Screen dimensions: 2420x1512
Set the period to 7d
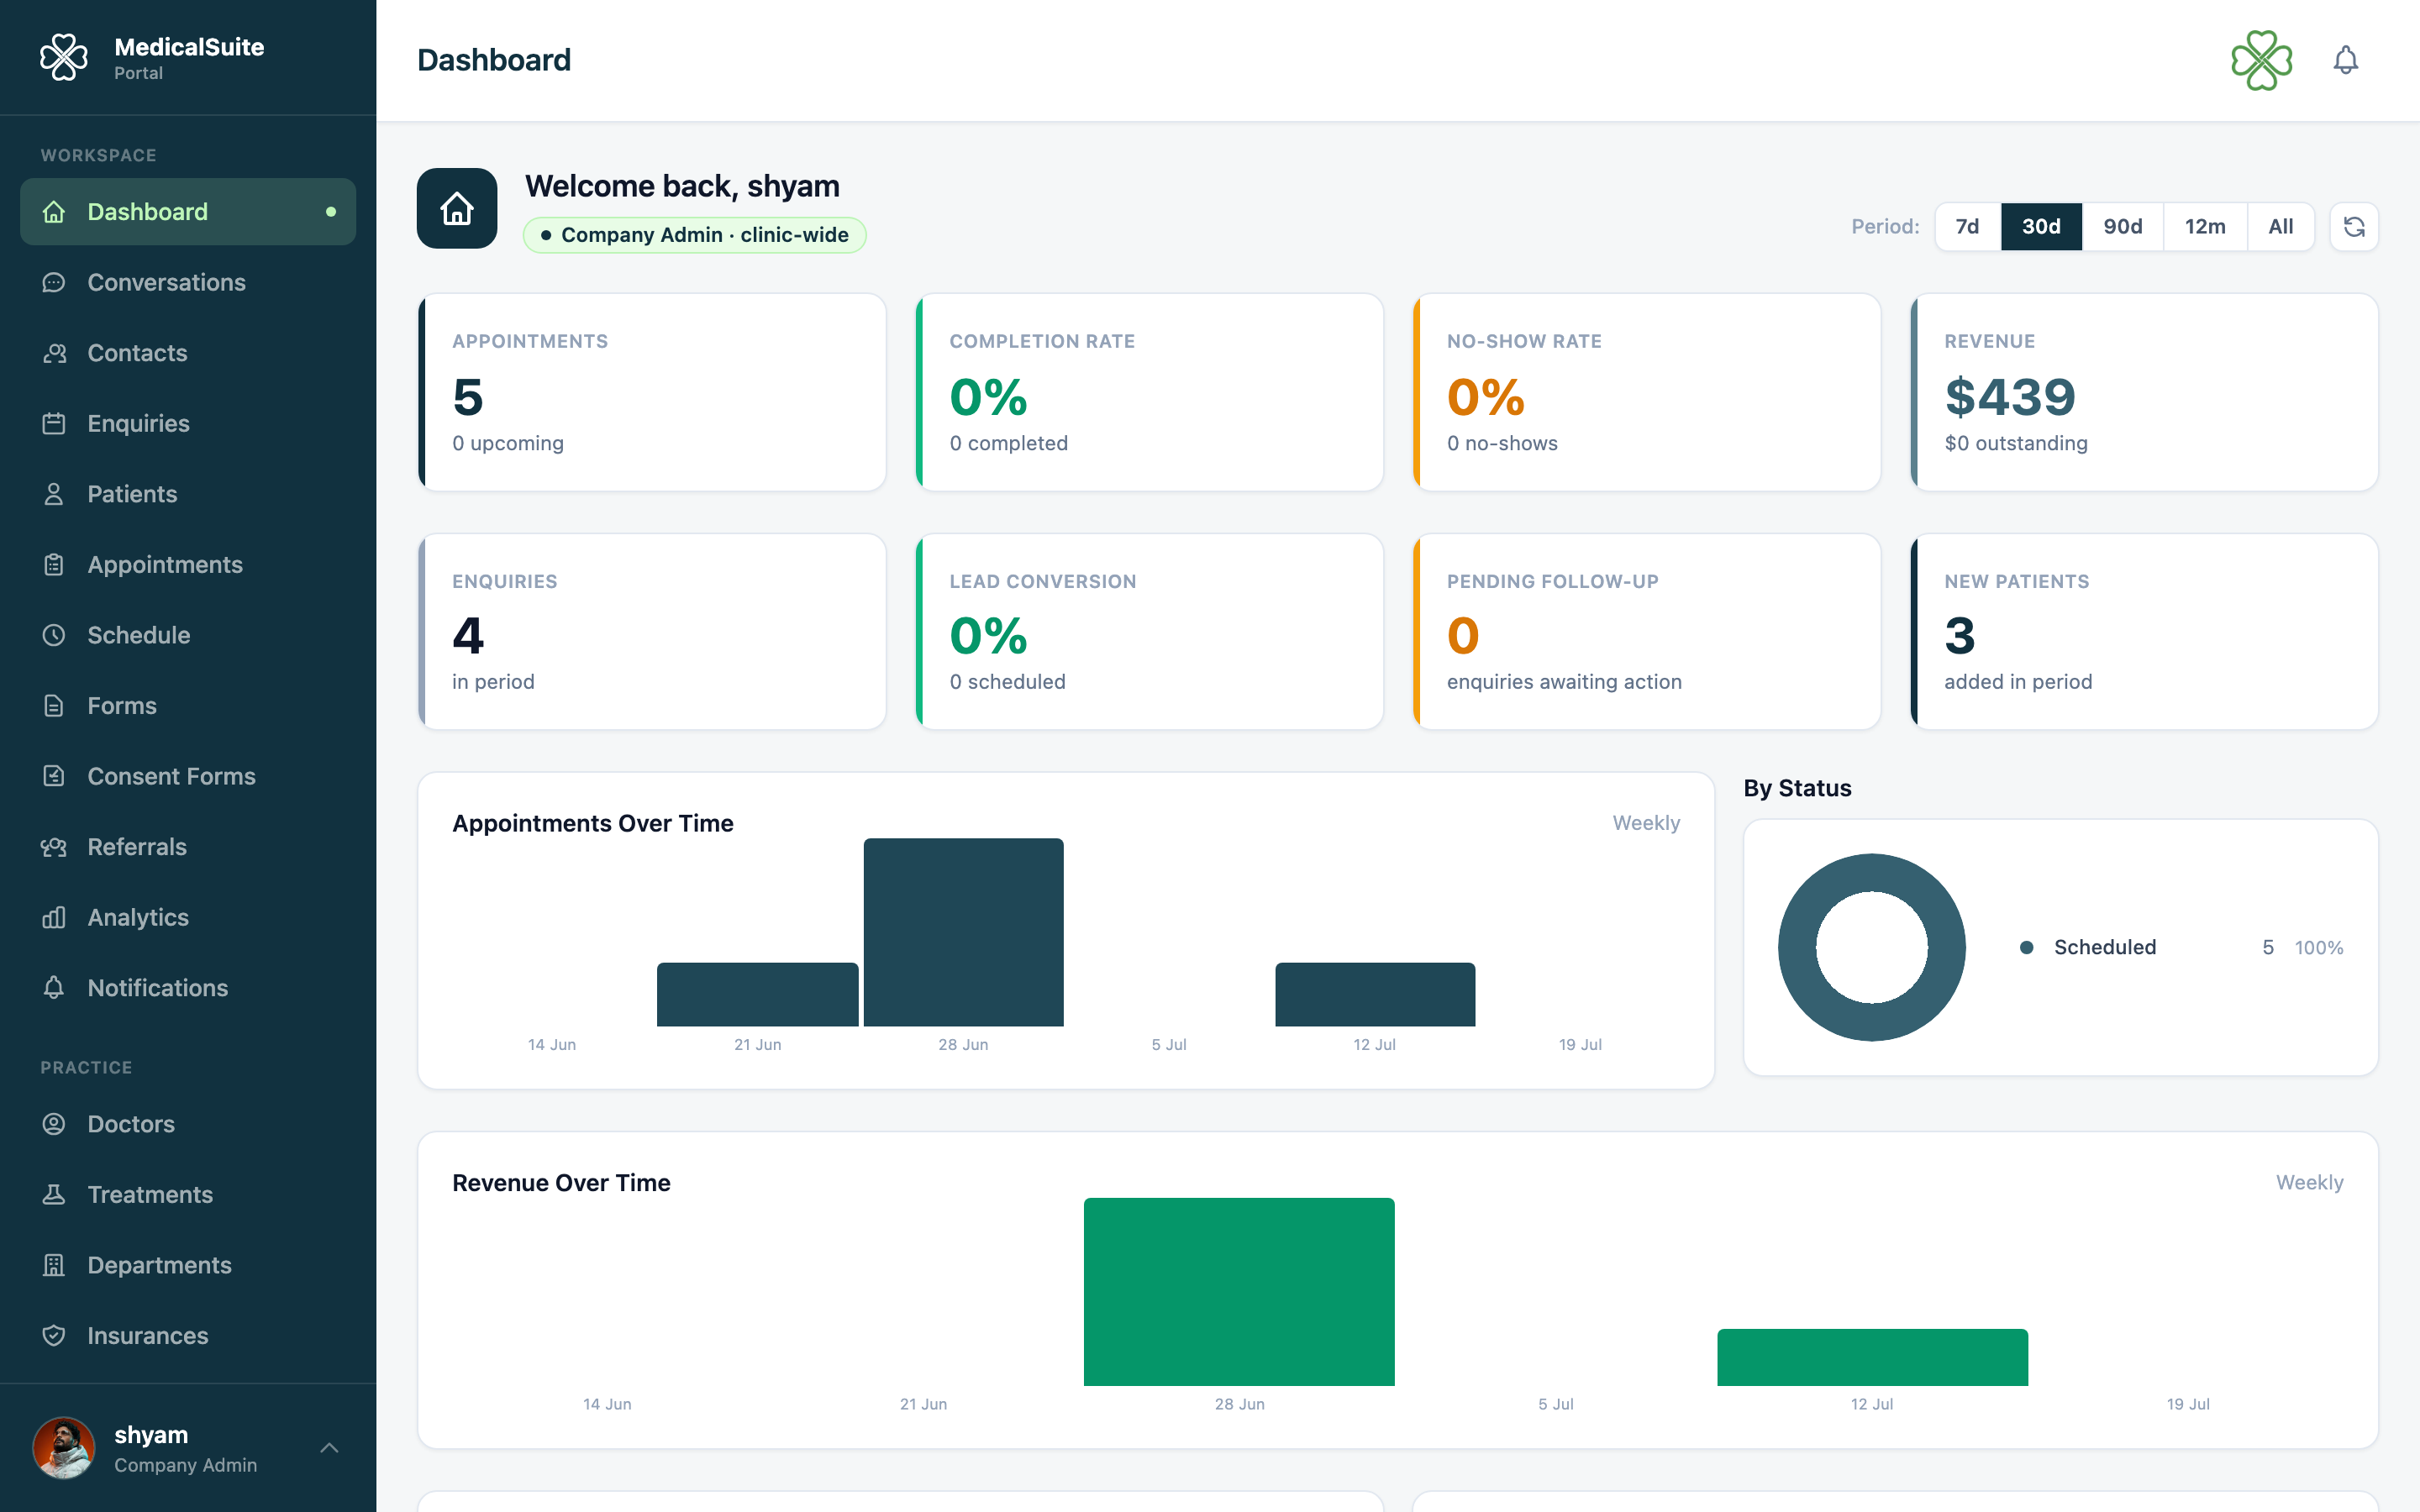[1967, 227]
